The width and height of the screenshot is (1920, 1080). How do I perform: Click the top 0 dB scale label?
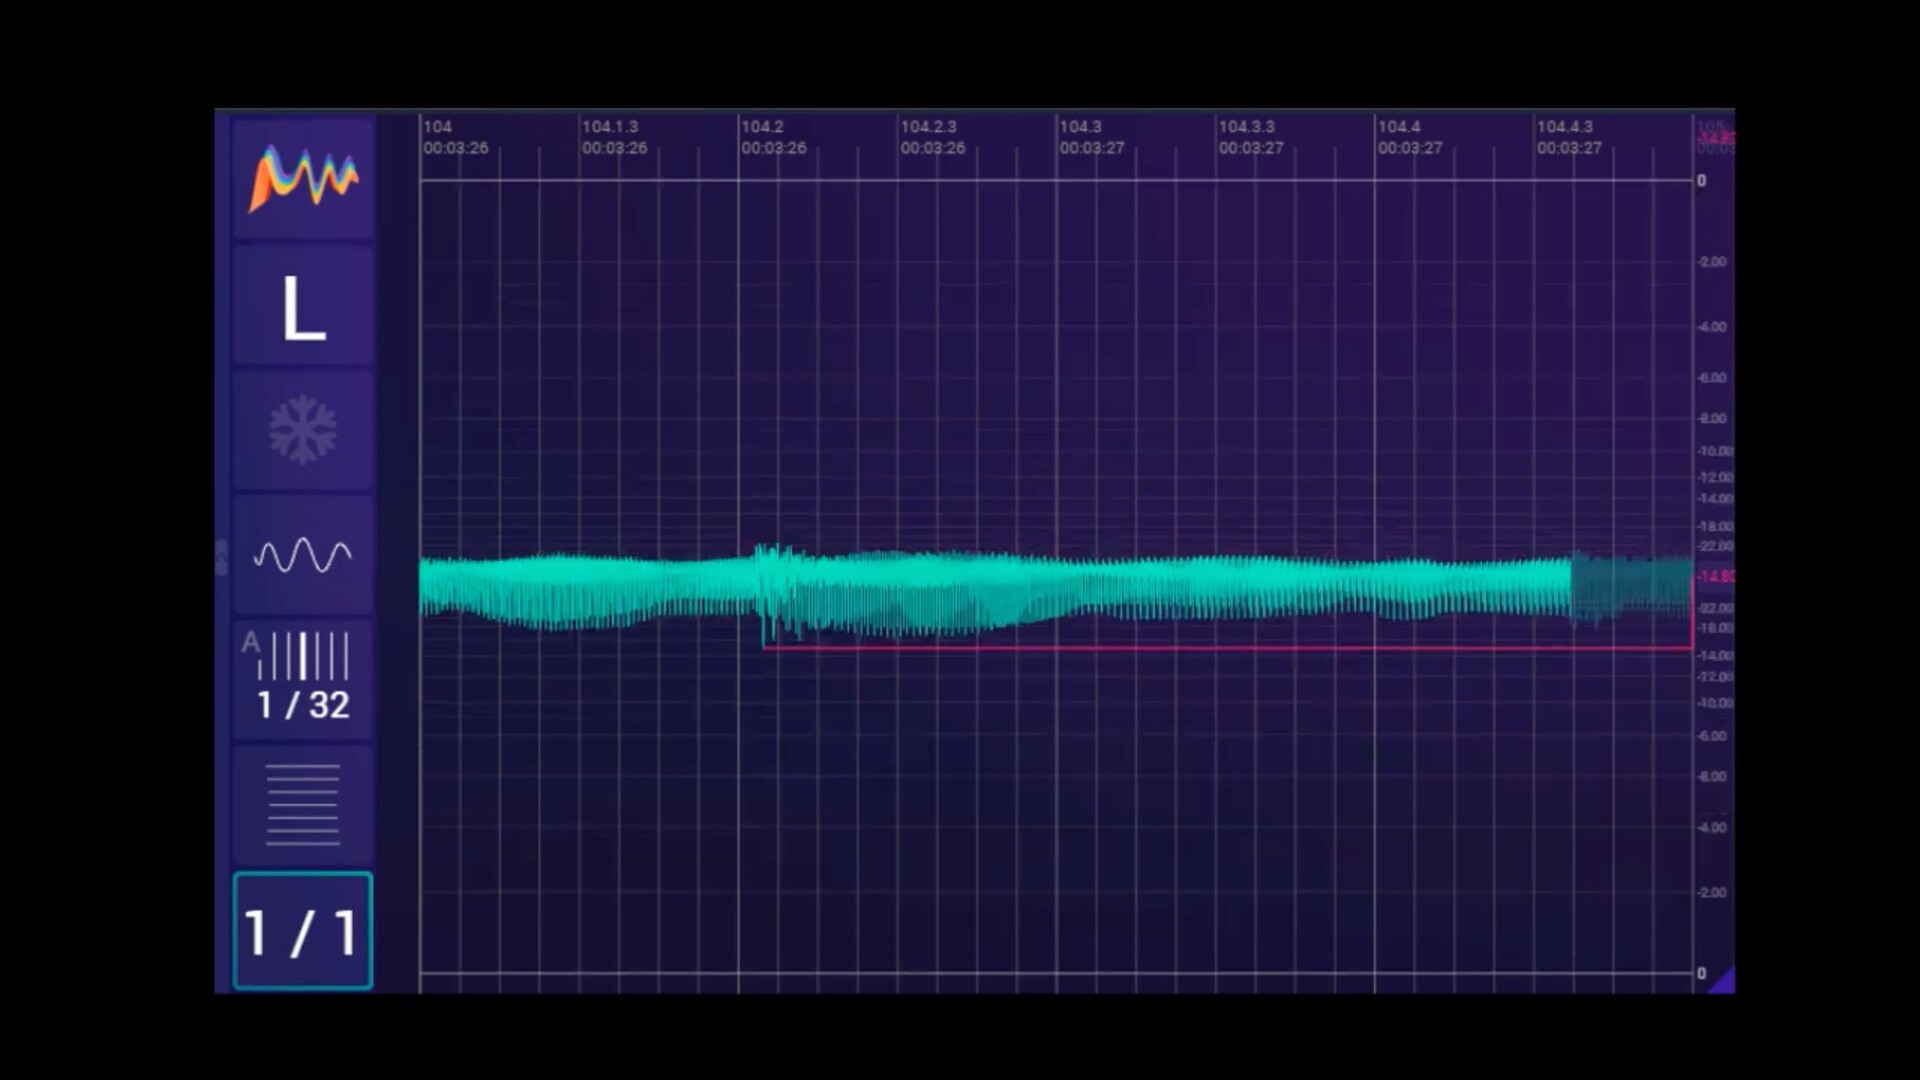pos(1702,181)
